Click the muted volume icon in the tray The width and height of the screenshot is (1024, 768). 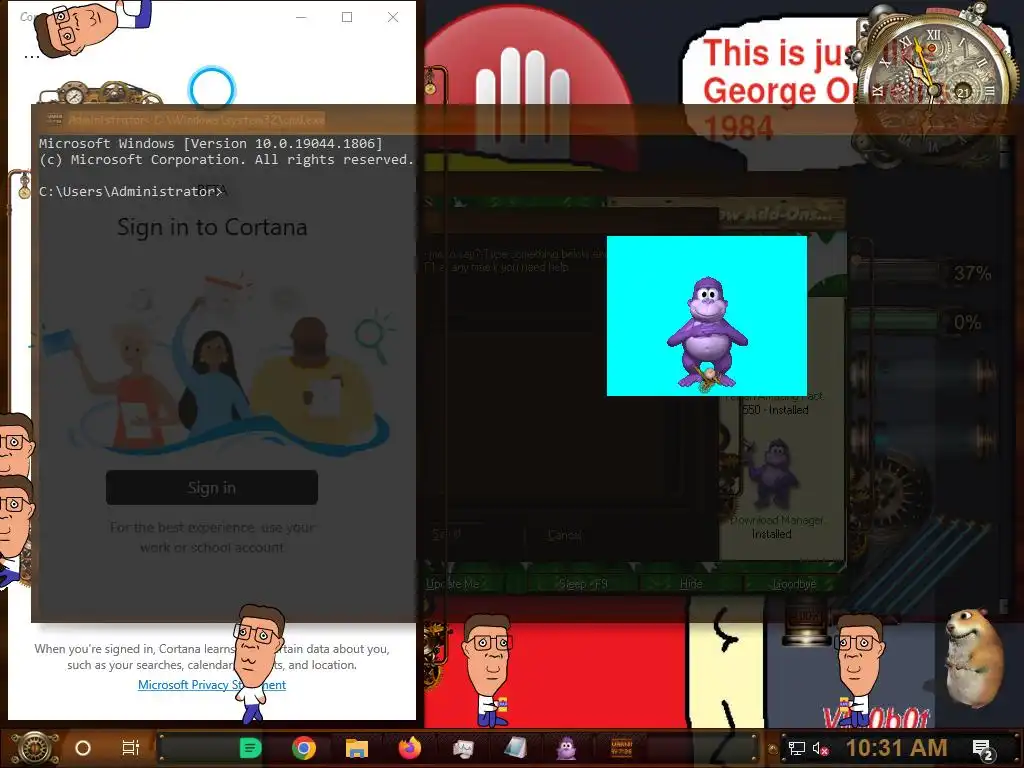820,748
